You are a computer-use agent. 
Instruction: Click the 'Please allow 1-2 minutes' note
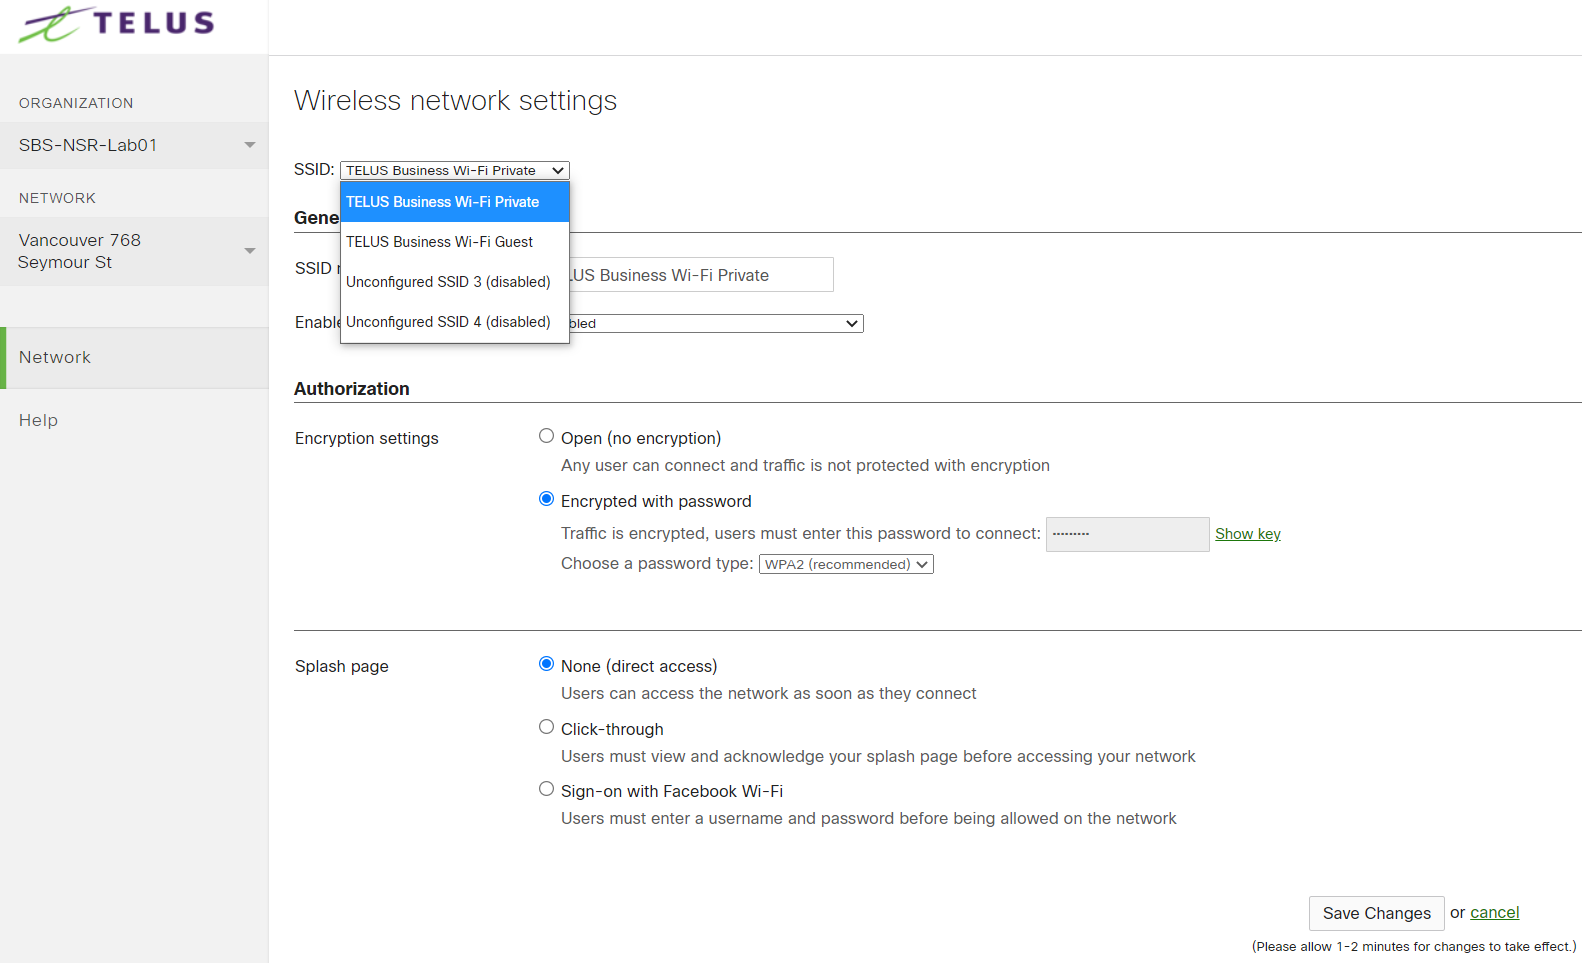(1414, 946)
